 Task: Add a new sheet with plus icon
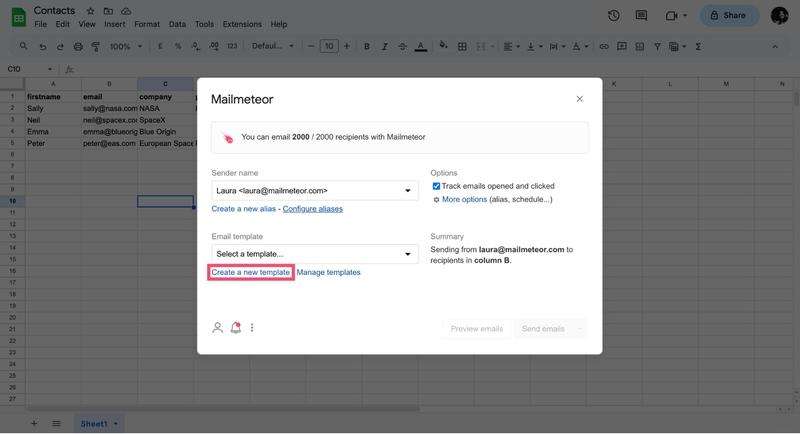[34, 423]
